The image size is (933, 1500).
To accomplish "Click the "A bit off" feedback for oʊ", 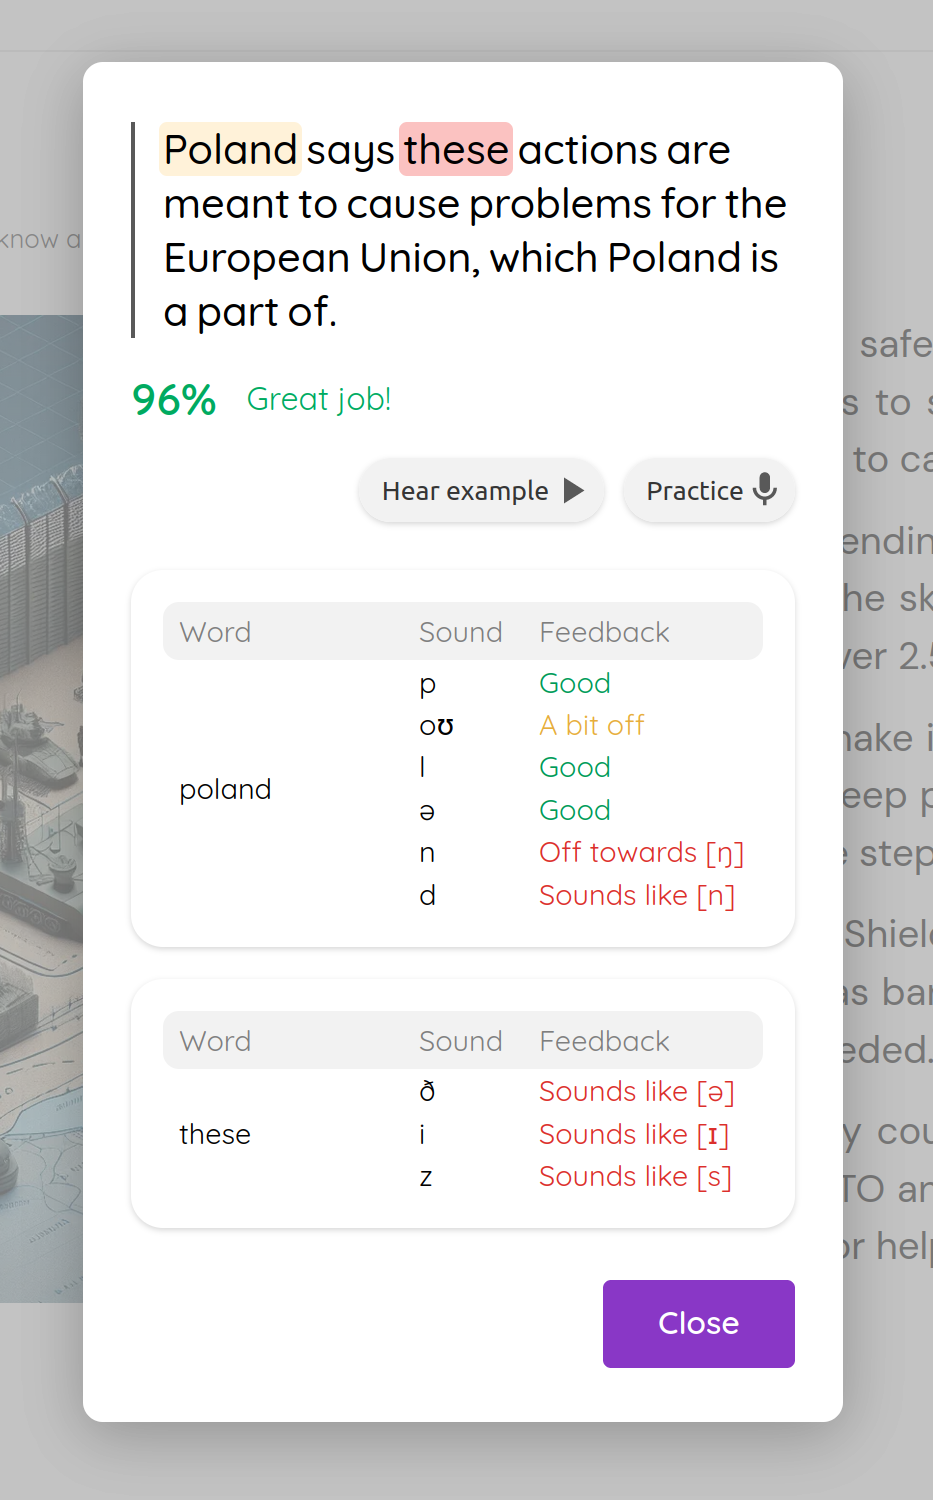I will (592, 725).
